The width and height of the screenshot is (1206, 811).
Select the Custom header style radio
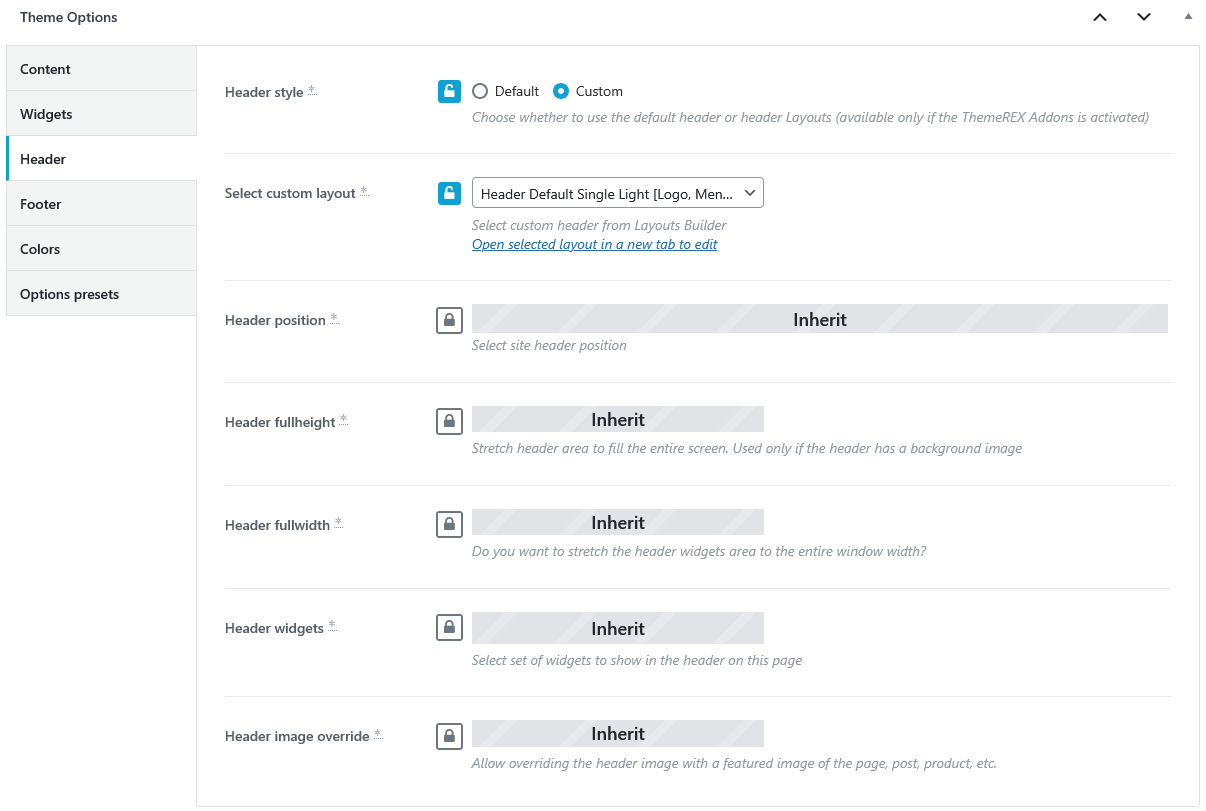click(x=561, y=91)
